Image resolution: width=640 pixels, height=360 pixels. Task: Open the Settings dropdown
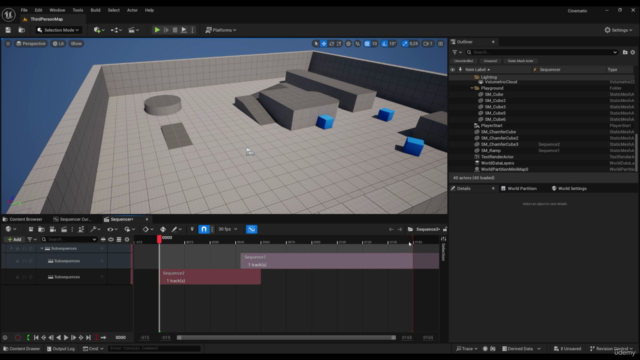(618, 30)
